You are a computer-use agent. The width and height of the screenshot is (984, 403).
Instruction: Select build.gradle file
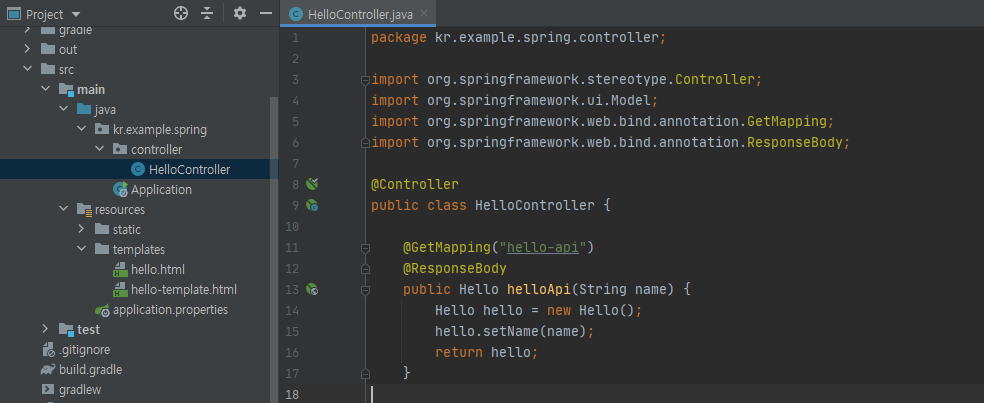point(90,370)
